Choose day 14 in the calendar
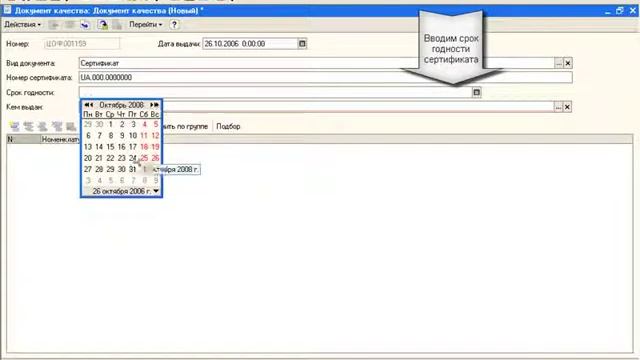Viewport: 640px width, 360px height. click(99, 147)
